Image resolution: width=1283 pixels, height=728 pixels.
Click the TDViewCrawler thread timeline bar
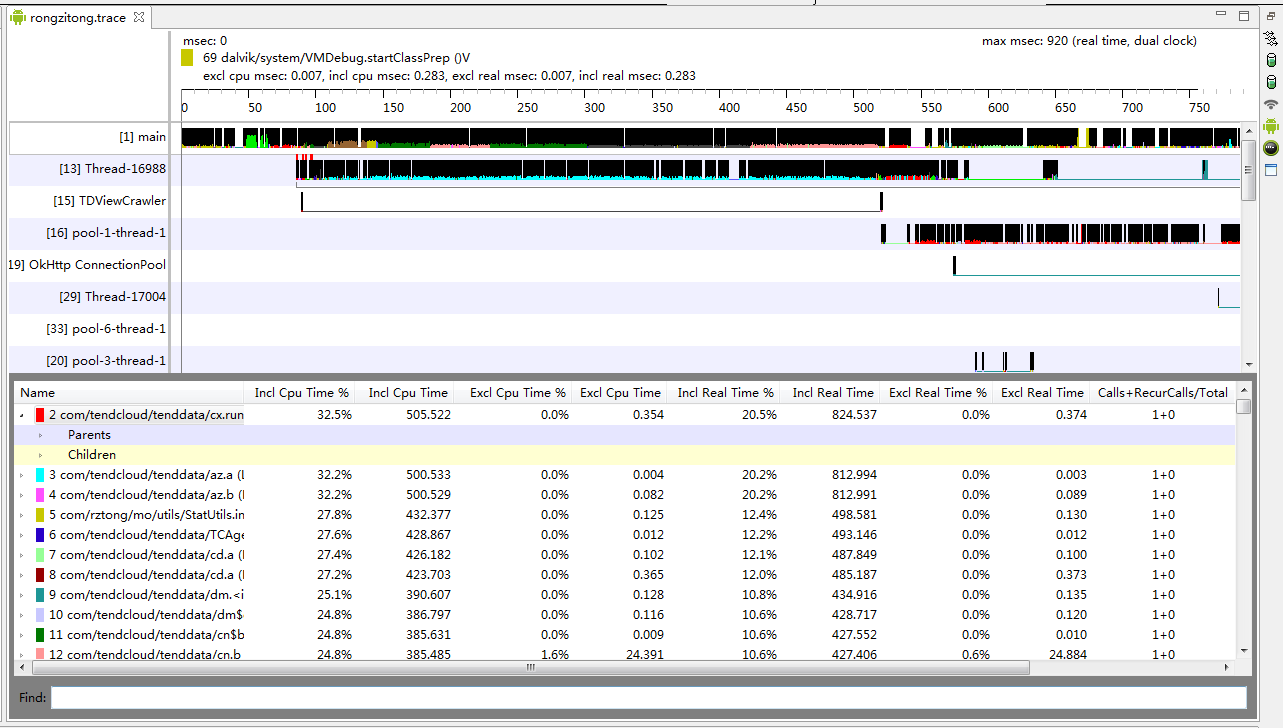tap(591, 202)
